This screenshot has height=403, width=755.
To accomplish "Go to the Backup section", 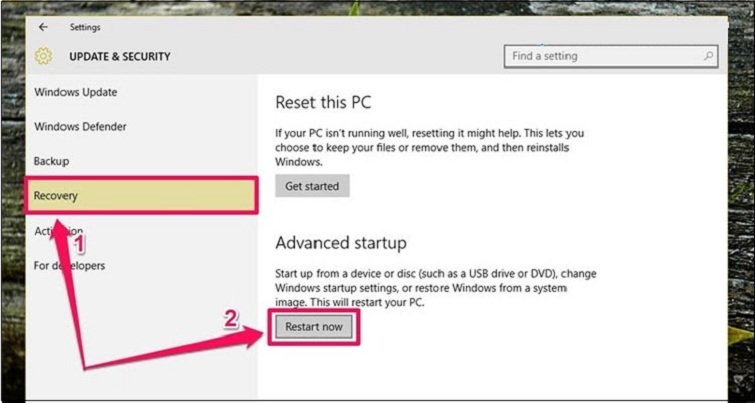I will coord(51,161).
